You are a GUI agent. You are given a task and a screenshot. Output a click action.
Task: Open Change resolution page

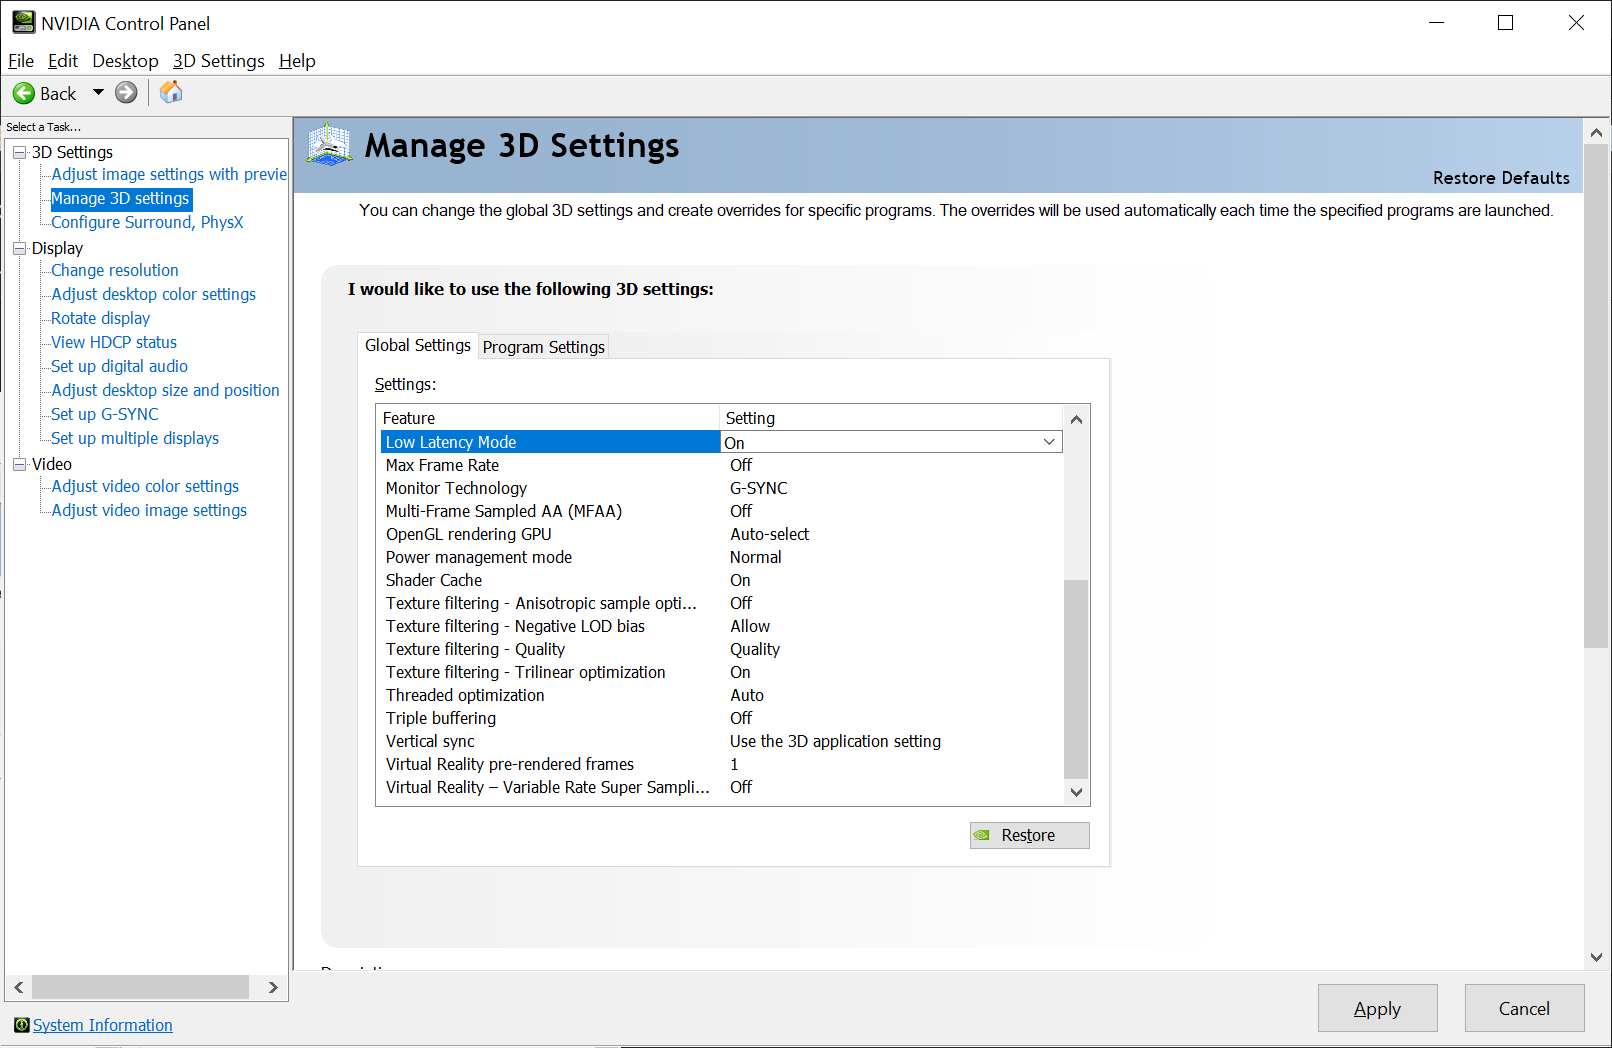tap(115, 270)
